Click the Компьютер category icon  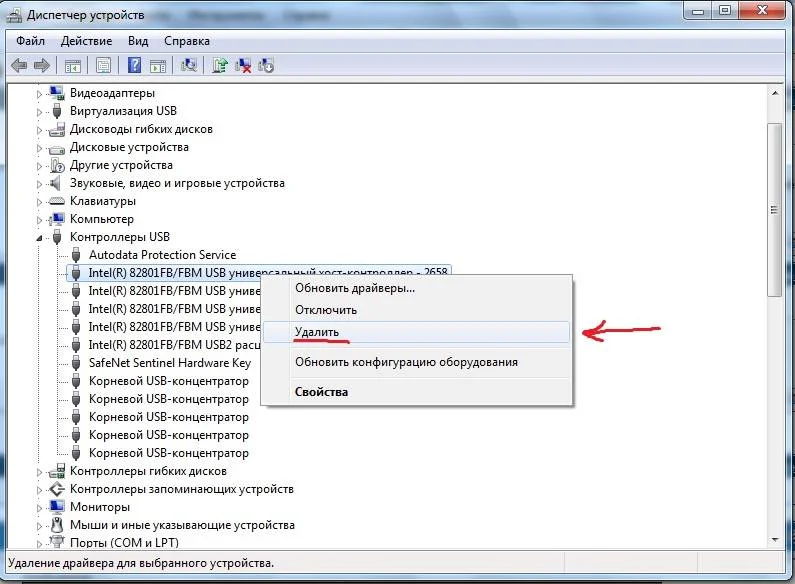tap(57, 219)
